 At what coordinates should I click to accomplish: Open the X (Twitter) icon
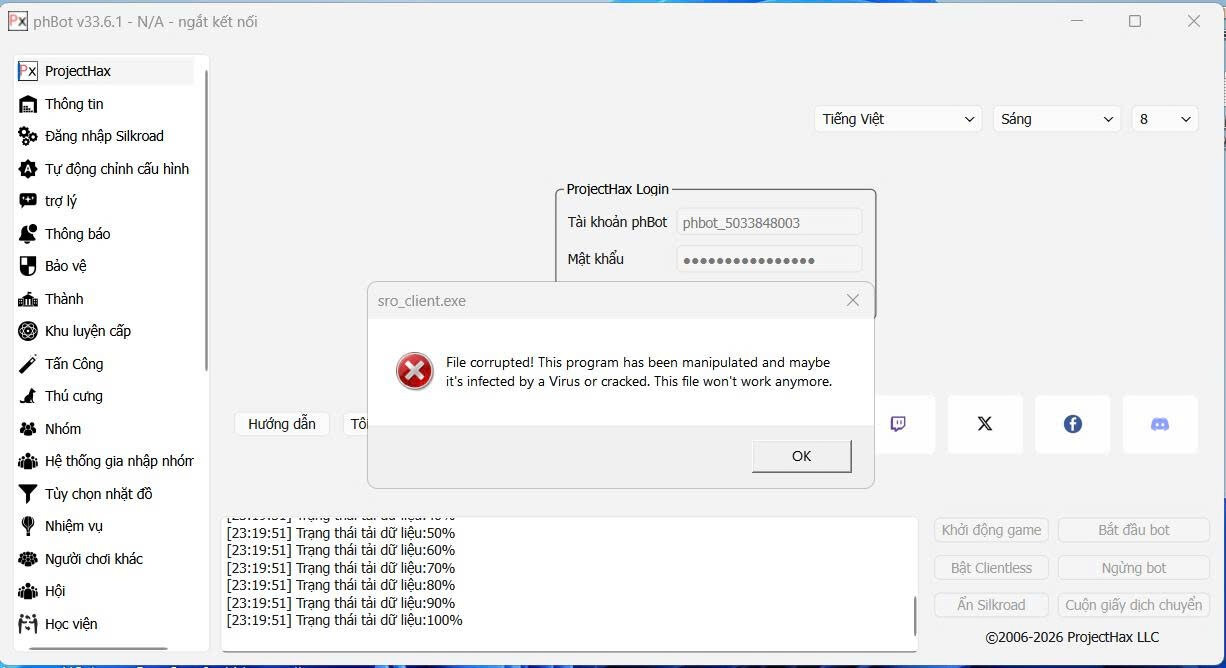pos(985,424)
